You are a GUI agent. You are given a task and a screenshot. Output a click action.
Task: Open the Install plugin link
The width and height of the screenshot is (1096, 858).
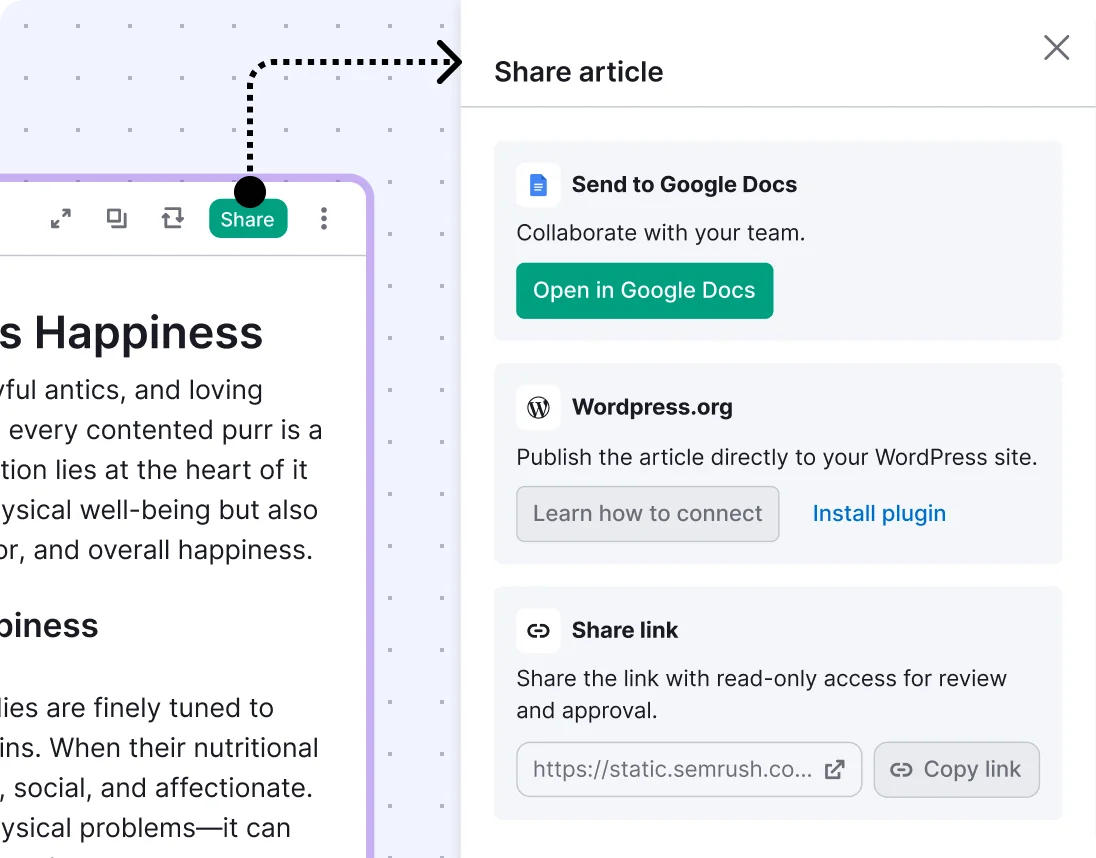[x=879, y=514]
